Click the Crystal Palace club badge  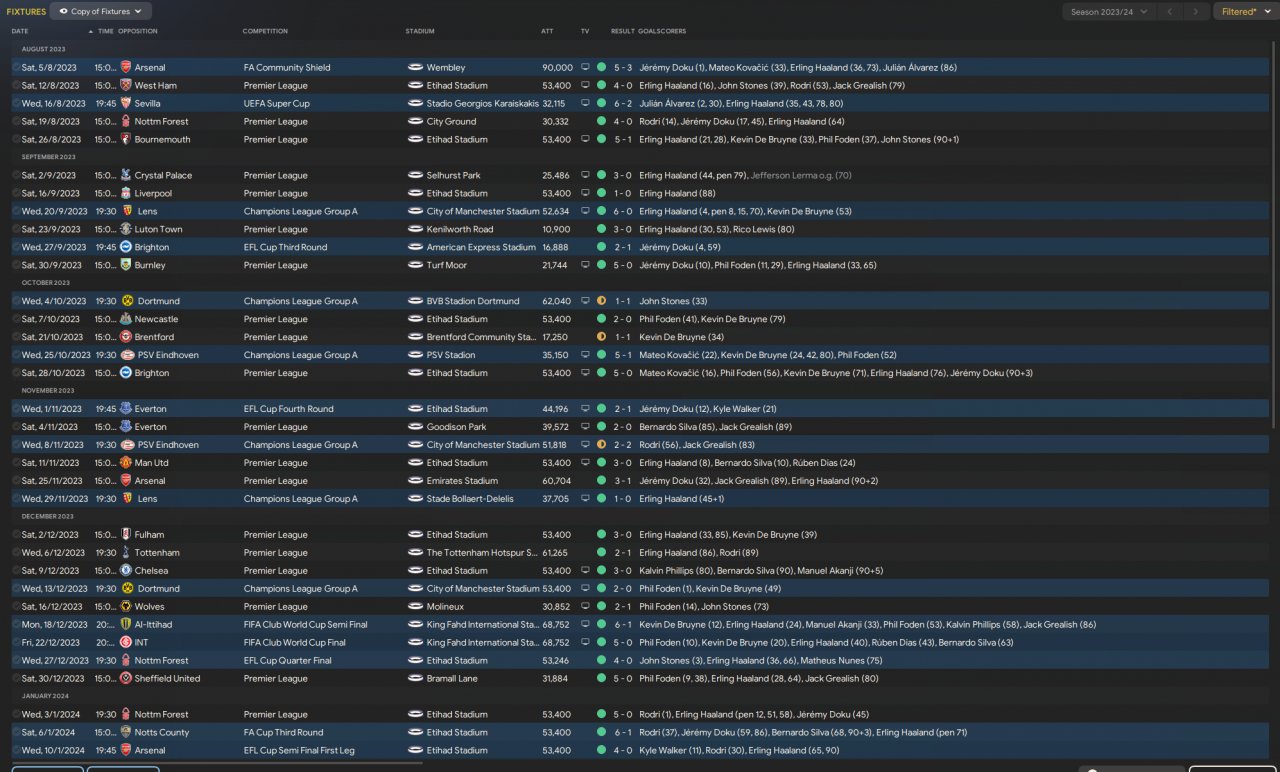126,176
